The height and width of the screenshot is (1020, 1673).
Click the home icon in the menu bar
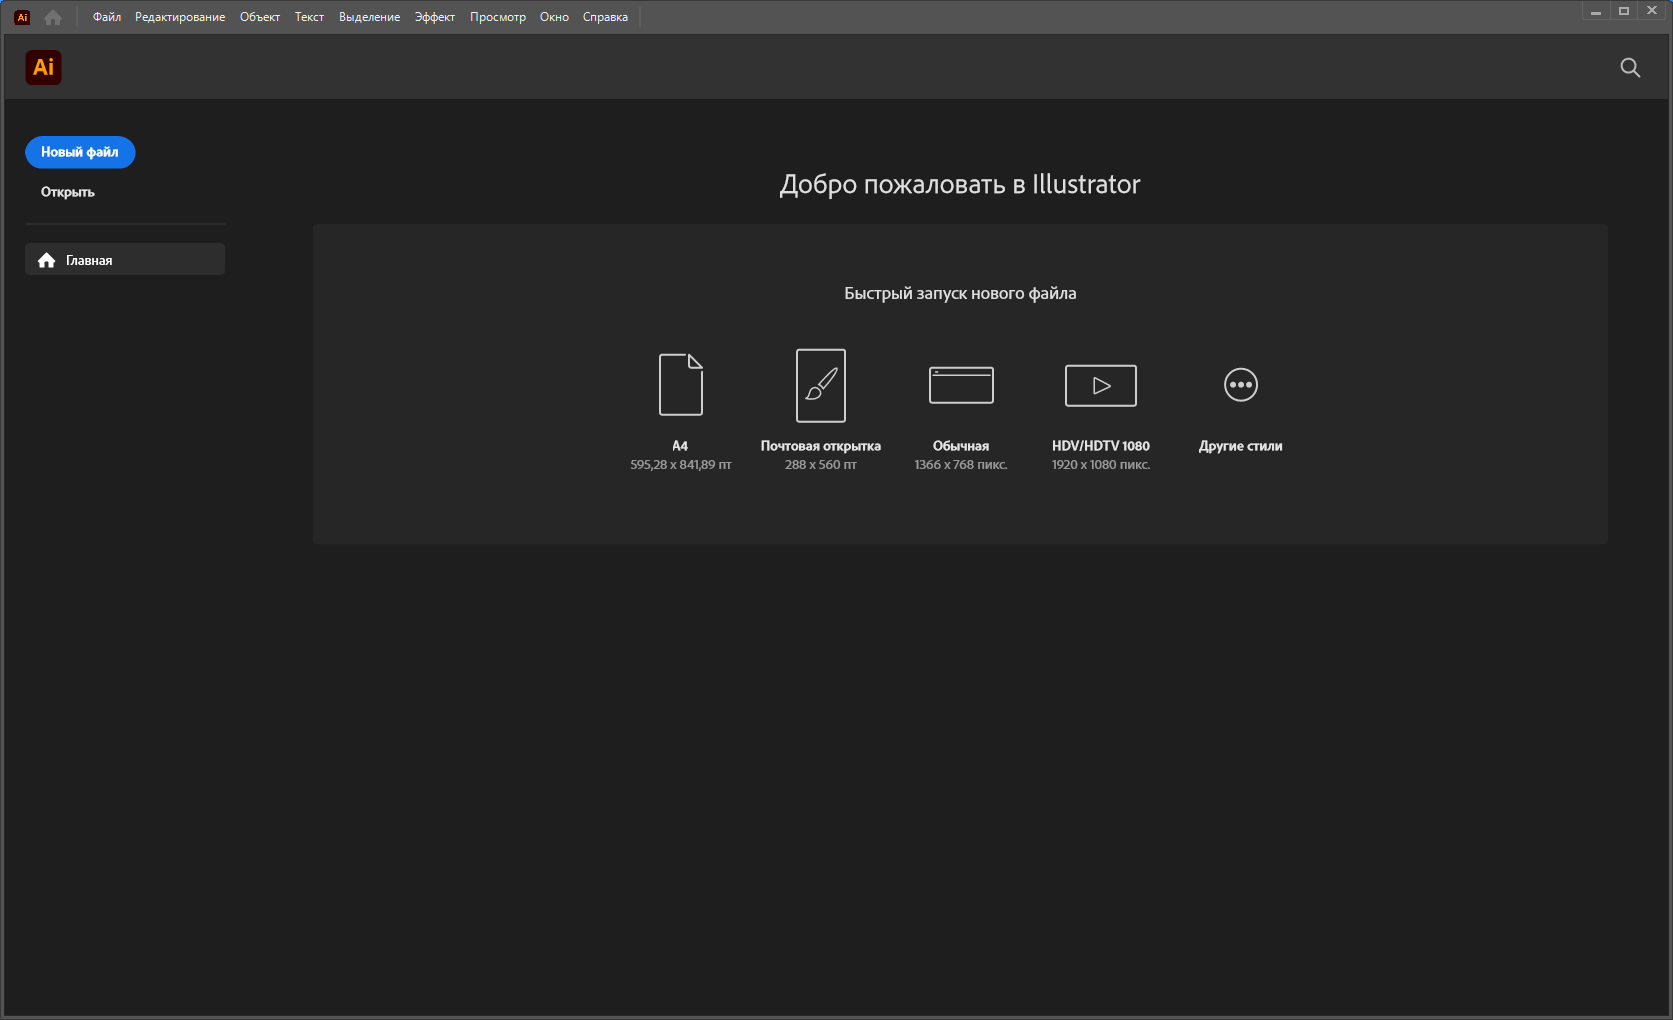(x=53, y=17)
